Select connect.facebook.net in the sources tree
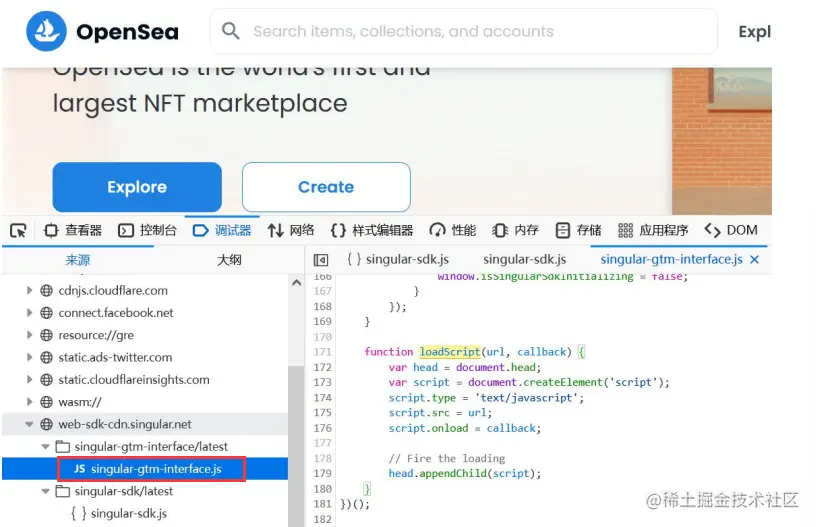 click(116, 313)
